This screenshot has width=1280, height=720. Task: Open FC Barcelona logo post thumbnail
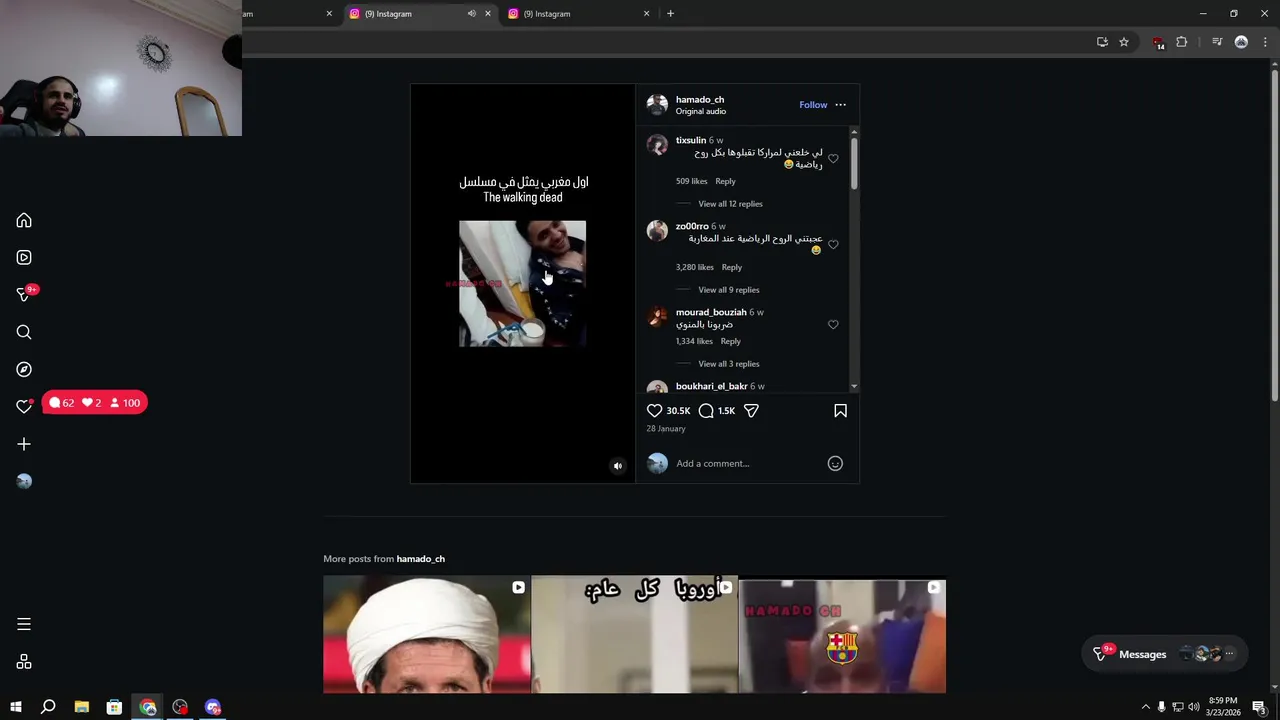coord(842,634)
